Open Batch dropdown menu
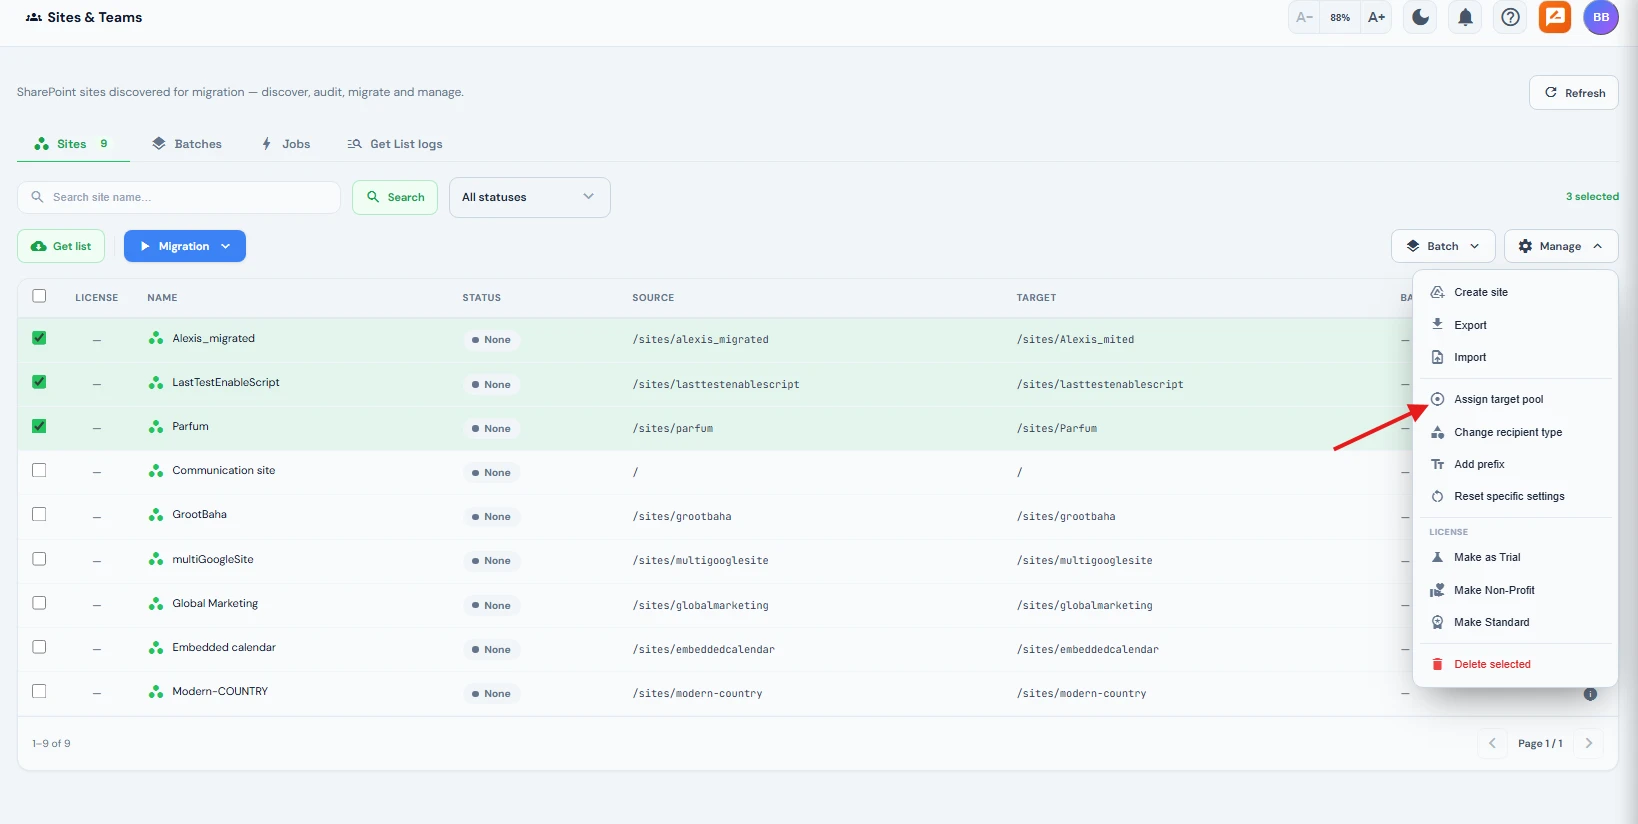The height and width of the screenshot is (824, 1638). point(1443,246)
